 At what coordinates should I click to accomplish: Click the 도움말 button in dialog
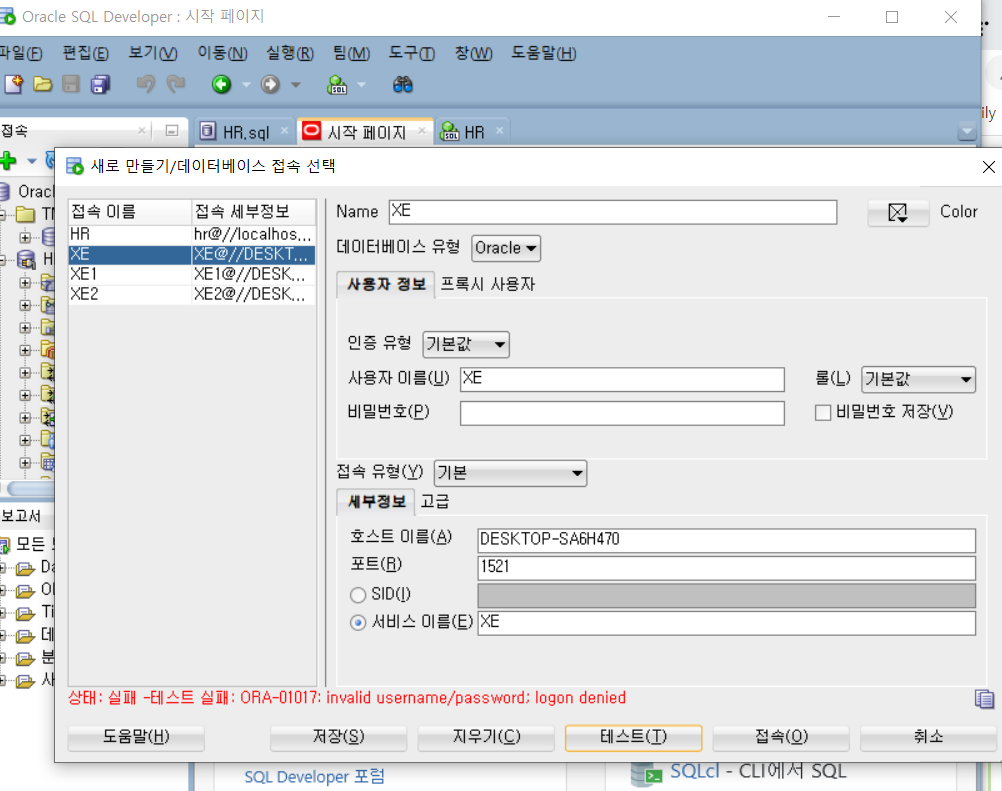click(136, 737)
